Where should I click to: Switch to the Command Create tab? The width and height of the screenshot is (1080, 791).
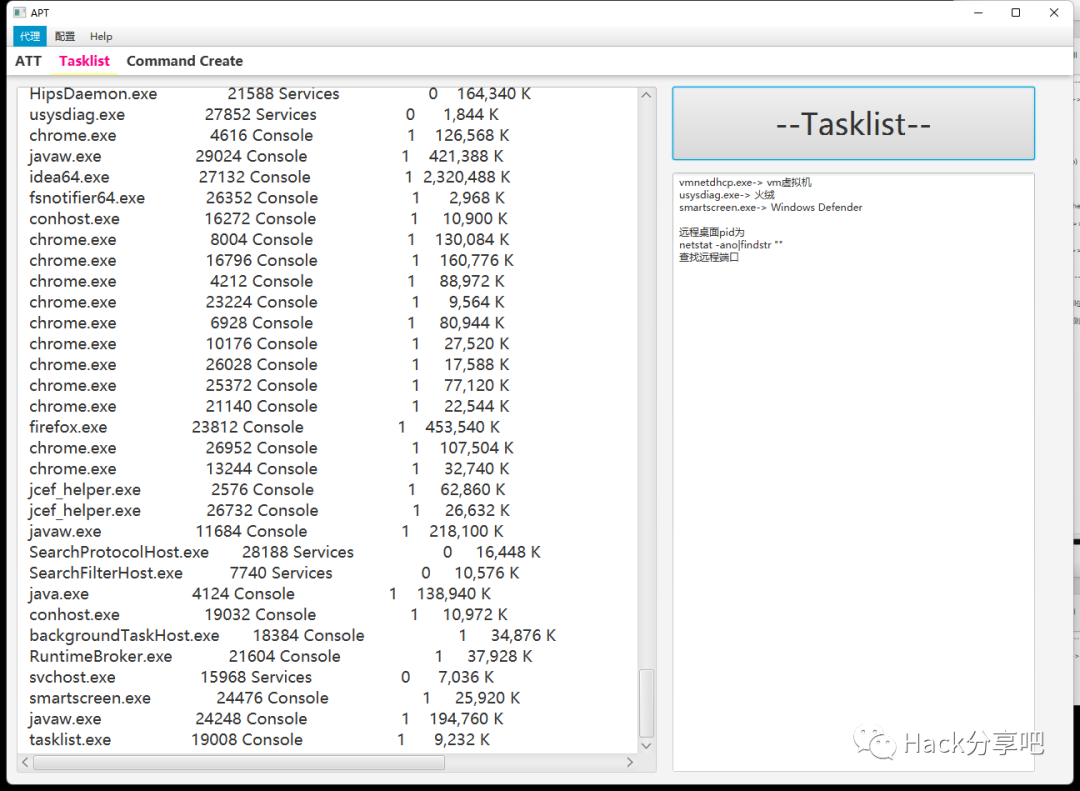tap(185, 61)
